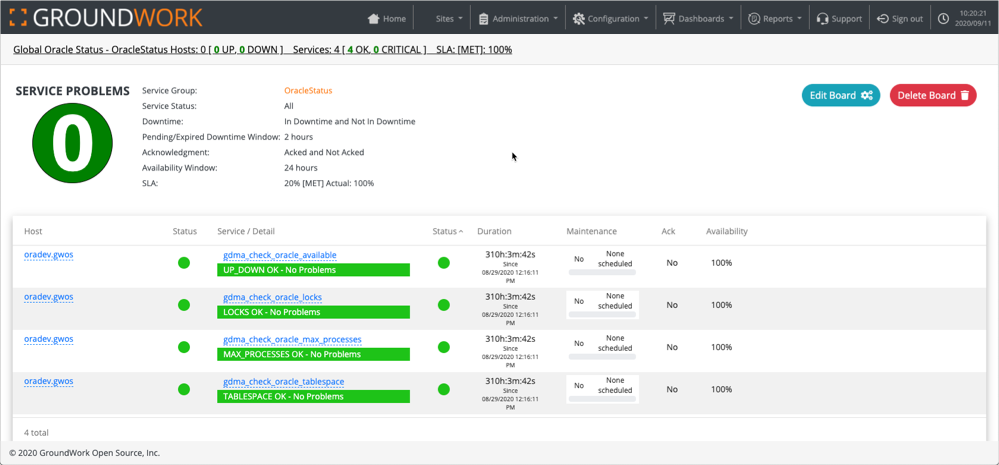Click the Administration clipboard icon
The image size is (999, 465).
[x=484, y=18]
